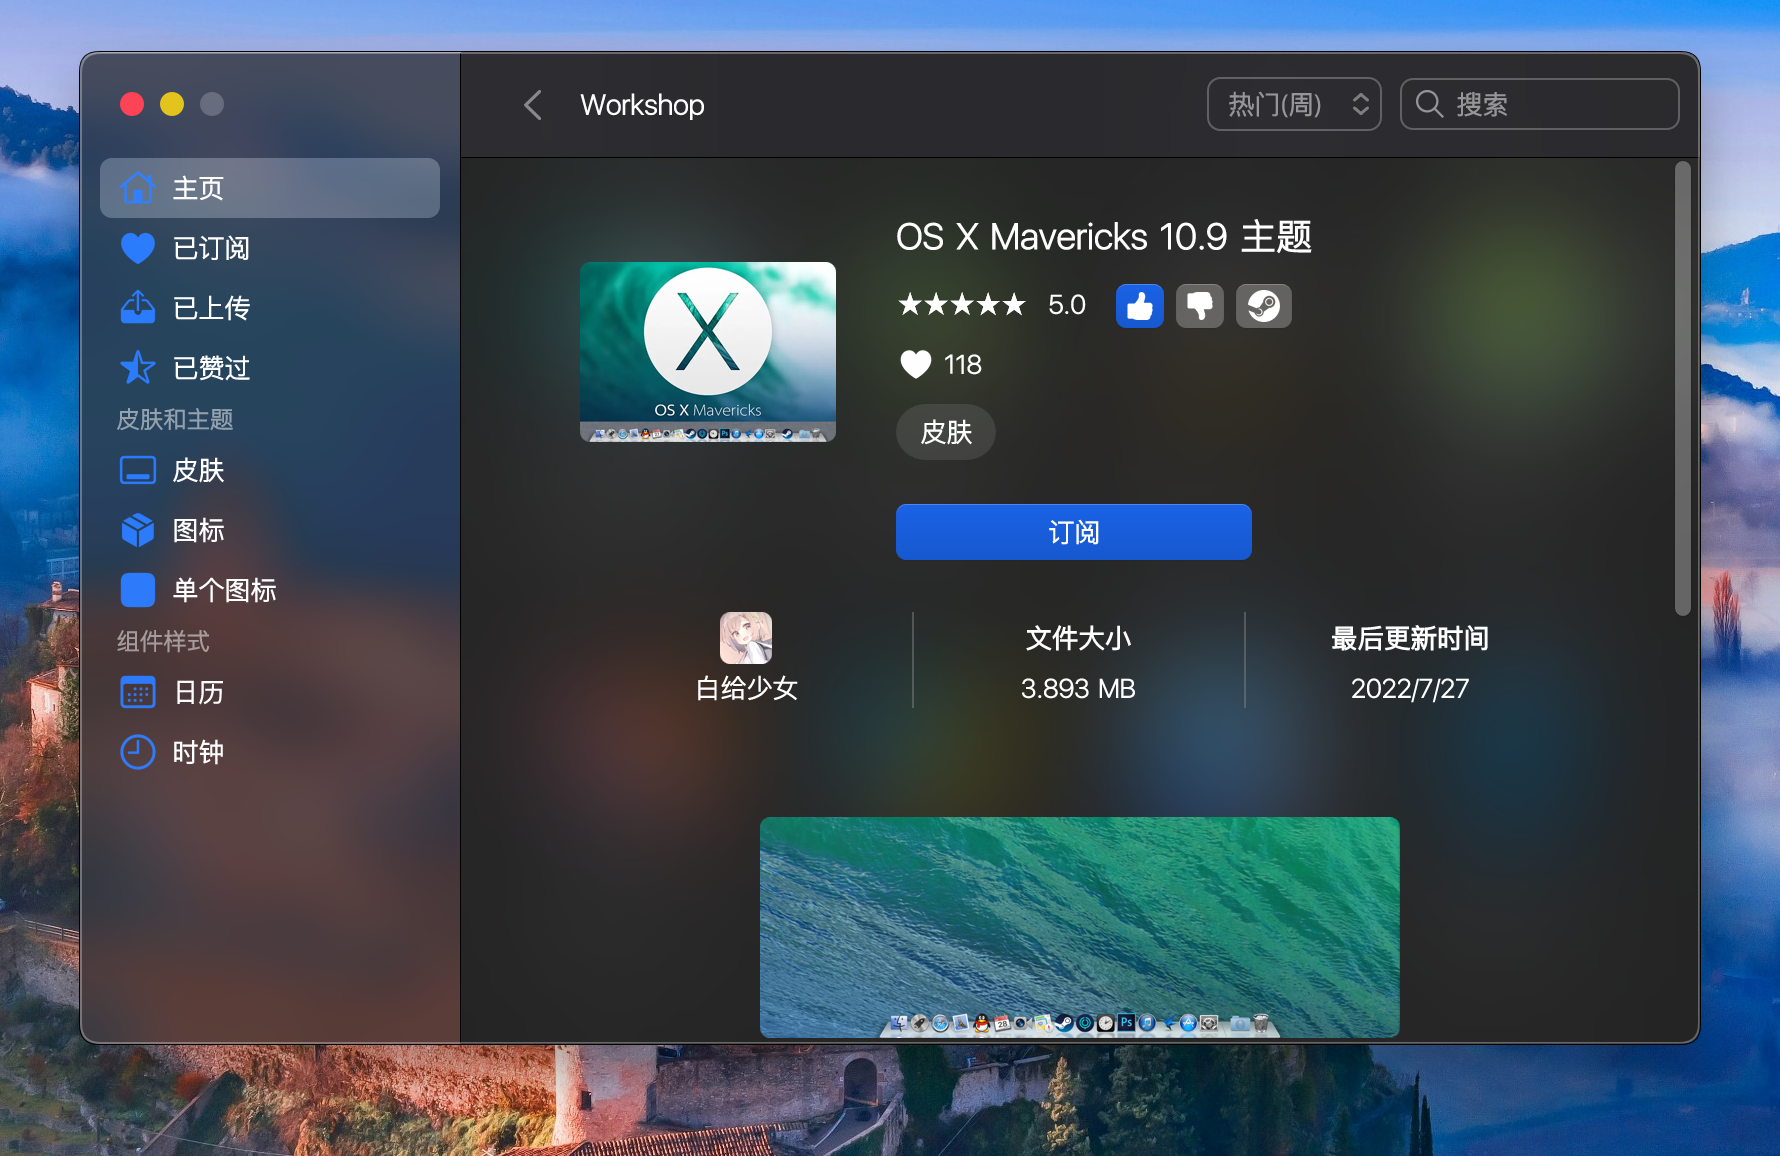Click the star liked icon
This screenshot has height=1156, width=1780.
(138, 368)
